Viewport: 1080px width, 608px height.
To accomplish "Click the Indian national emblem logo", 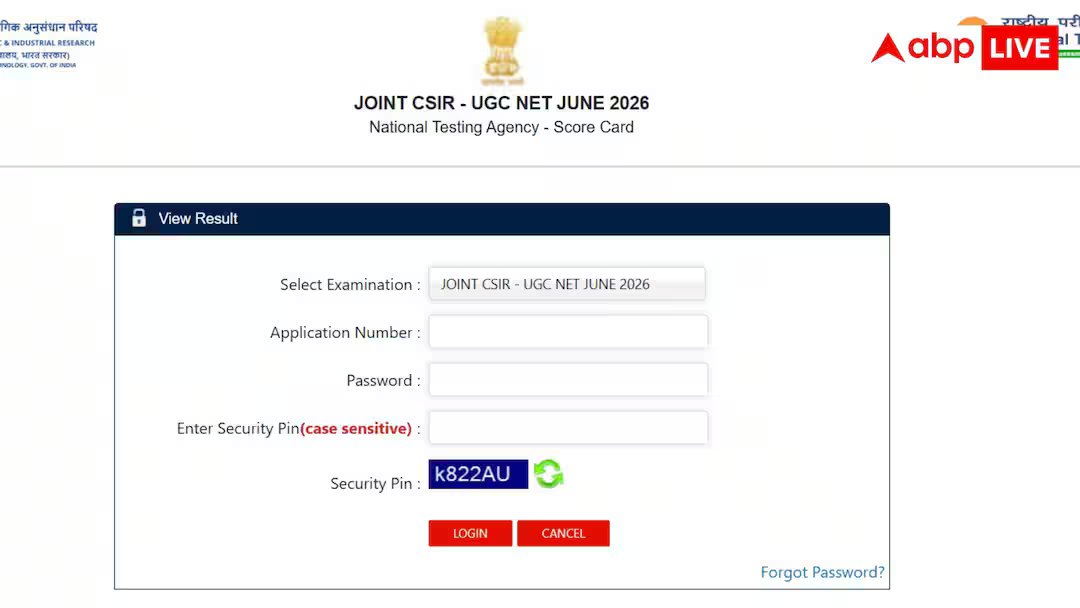I will (x=502, y=52).
